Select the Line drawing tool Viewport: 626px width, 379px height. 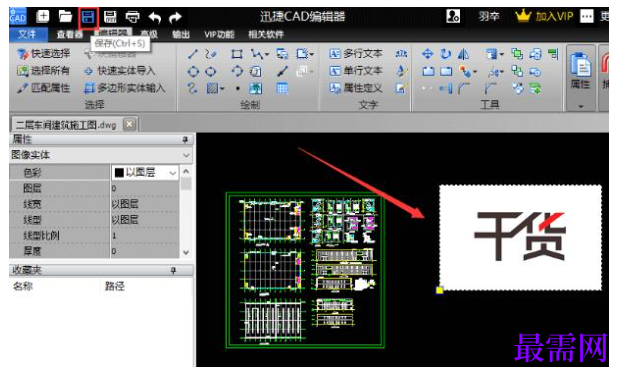(x=193, y=54)
